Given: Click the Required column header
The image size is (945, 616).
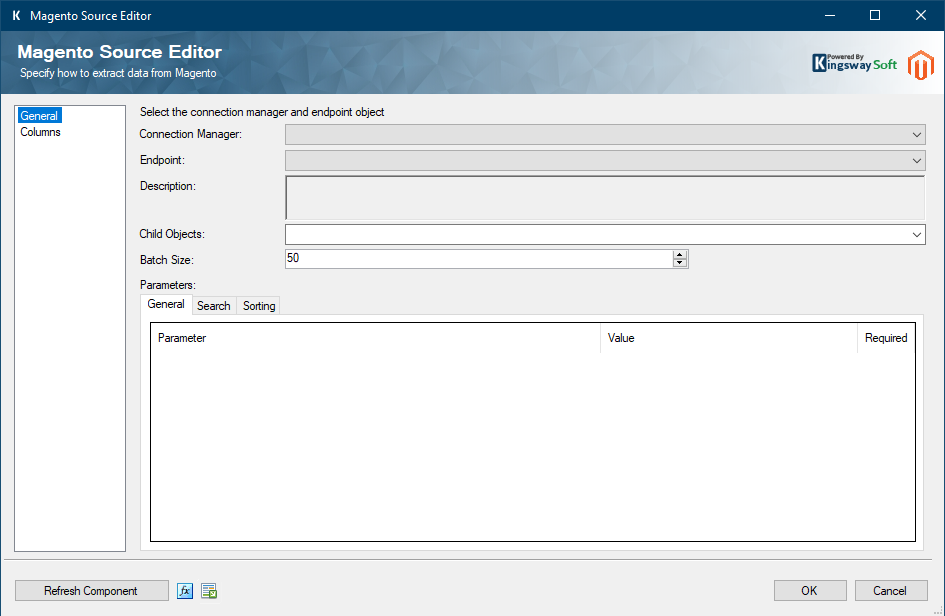Looking at the screenshot, I should [886, 338].
